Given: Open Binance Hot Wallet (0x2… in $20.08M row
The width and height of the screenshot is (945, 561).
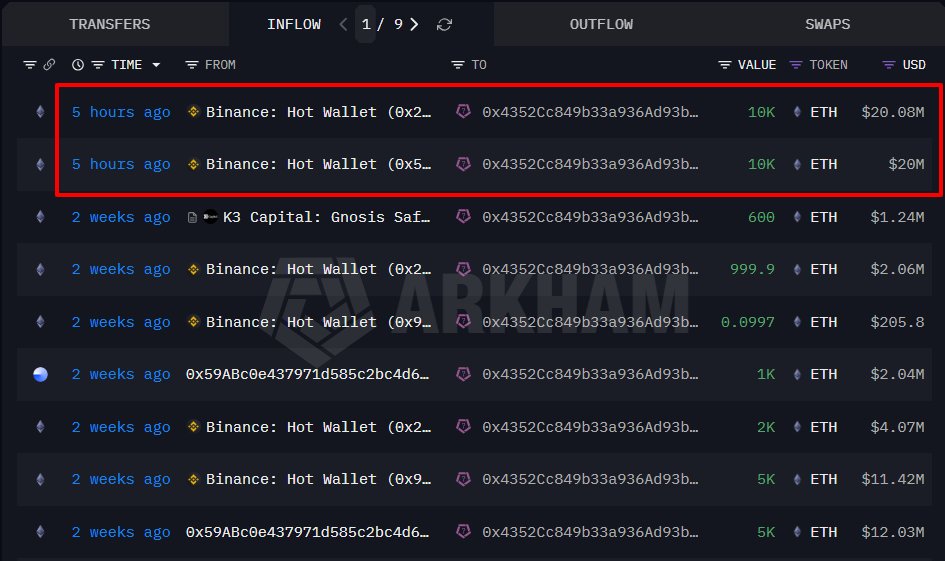Looking at the screenshot, I should click(x=319, y=112).
